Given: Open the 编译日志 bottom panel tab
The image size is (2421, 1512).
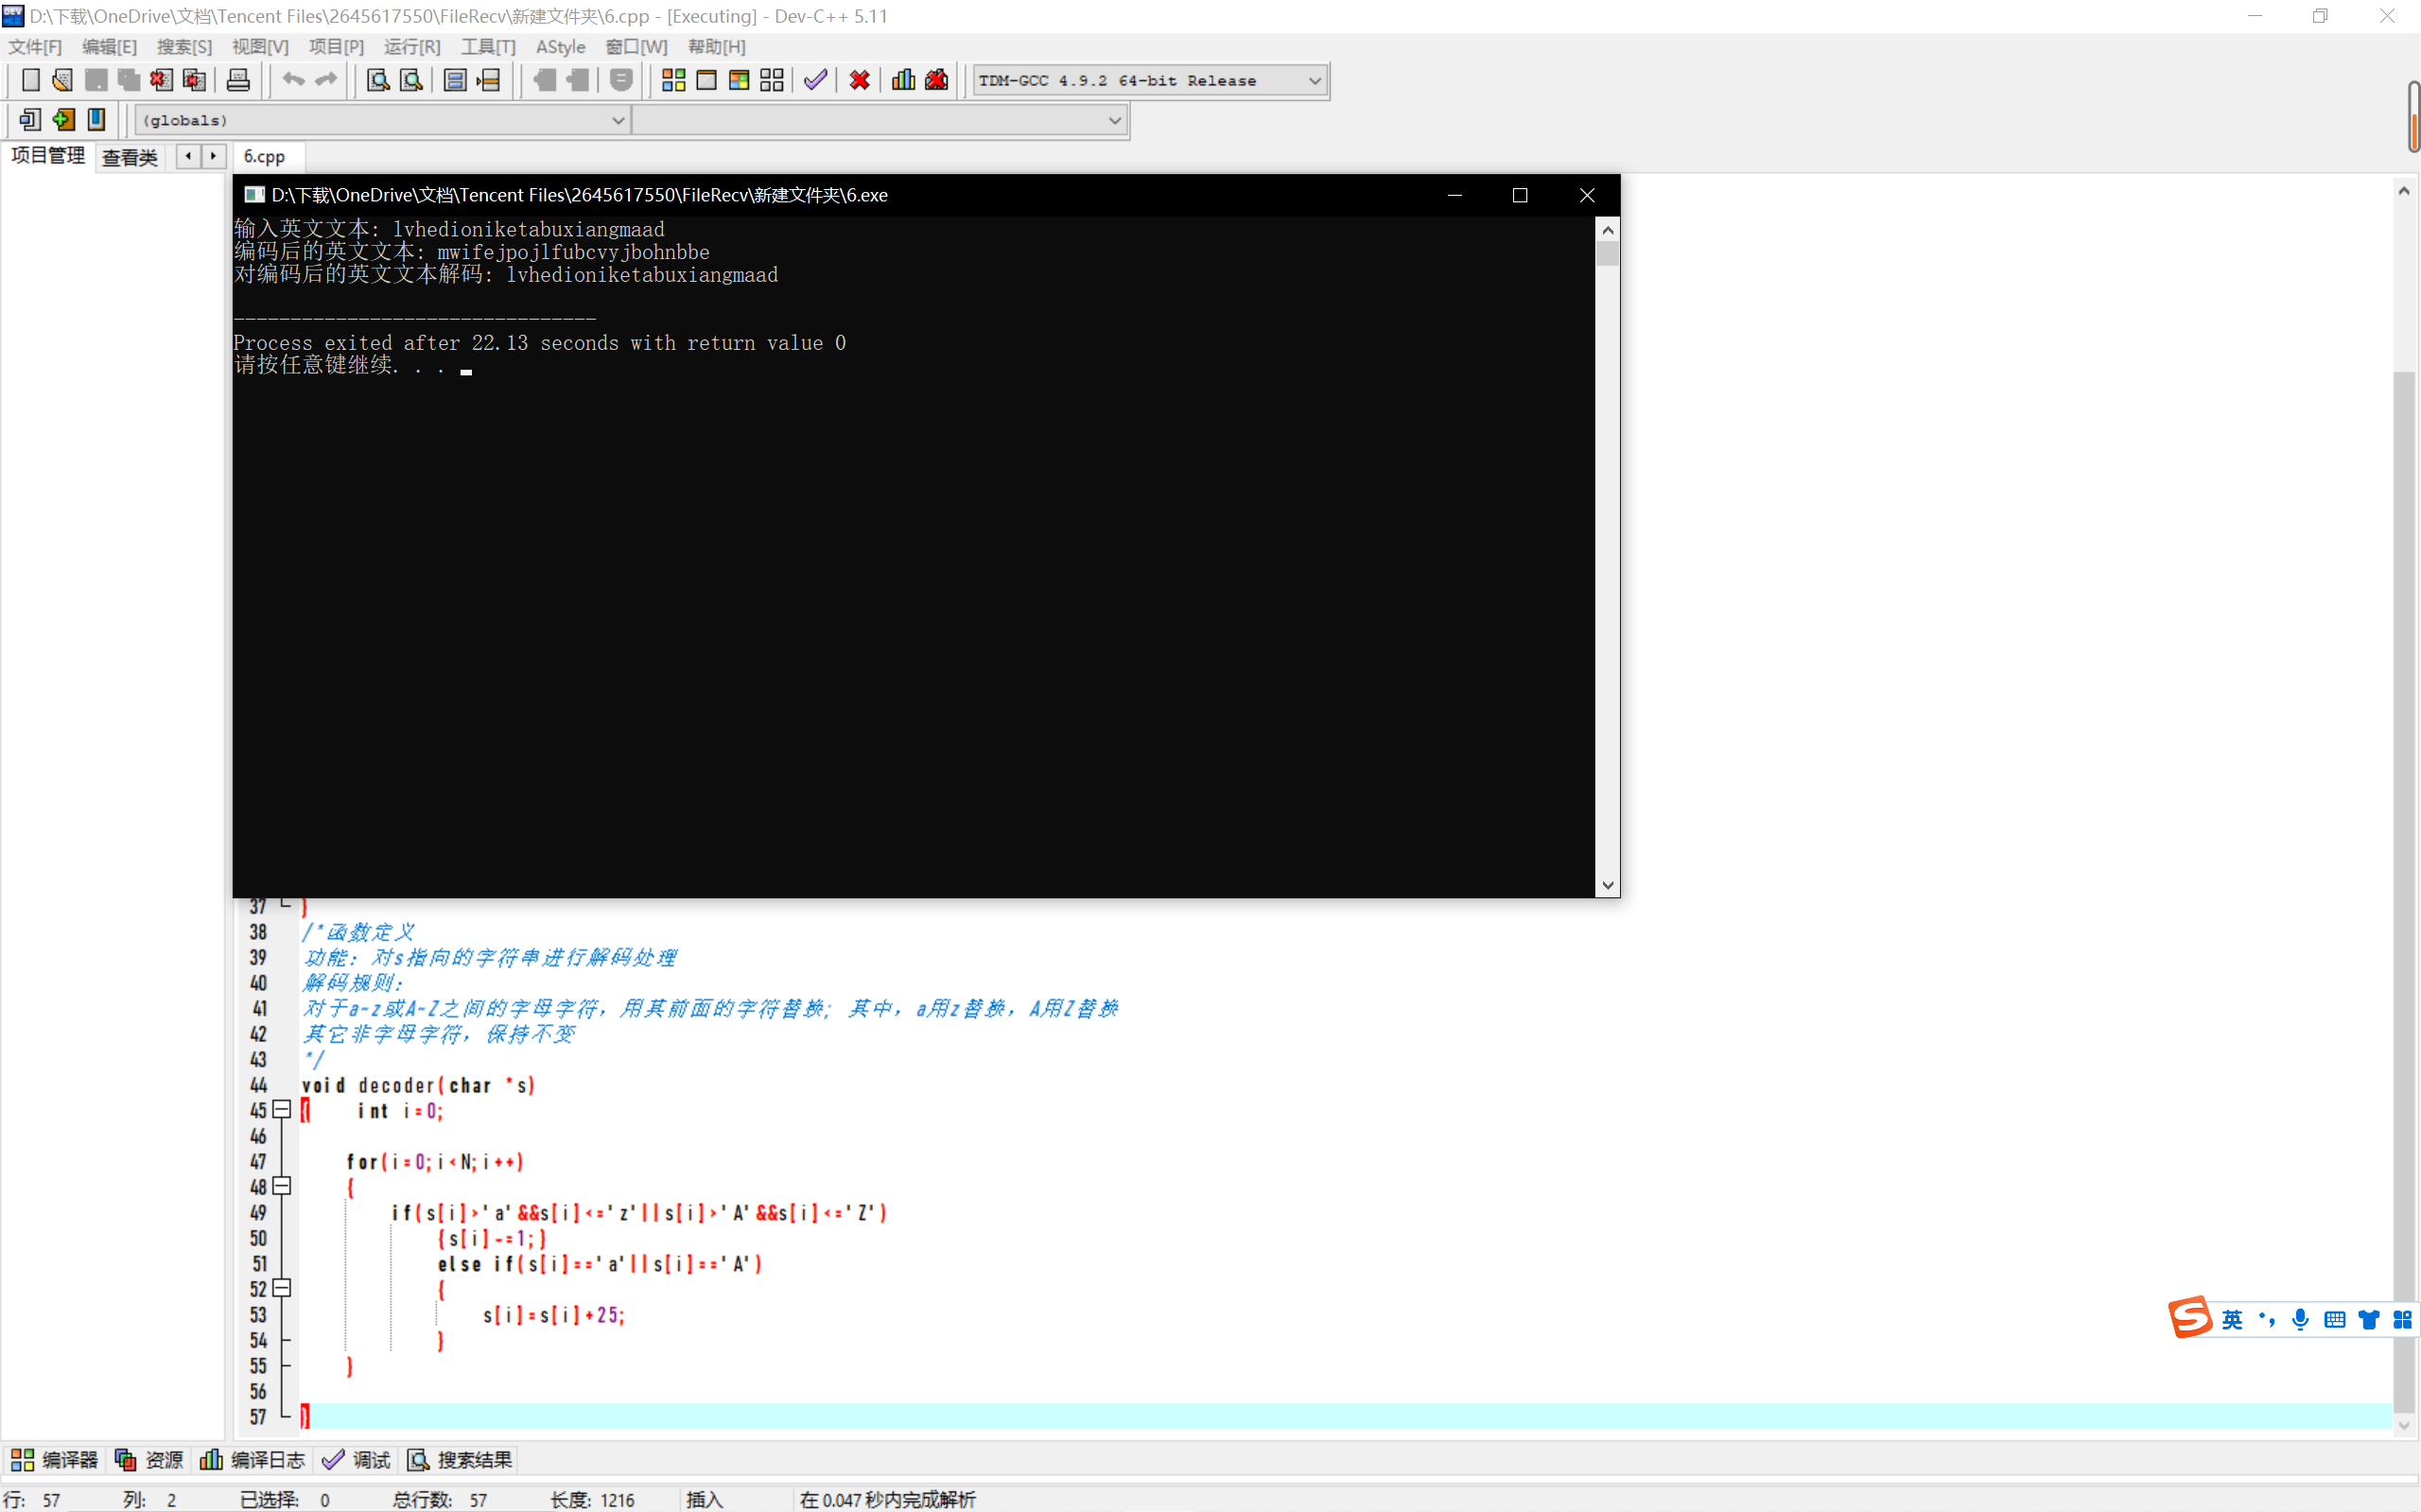Looking at the screenshot, I should coord(253,1459).
